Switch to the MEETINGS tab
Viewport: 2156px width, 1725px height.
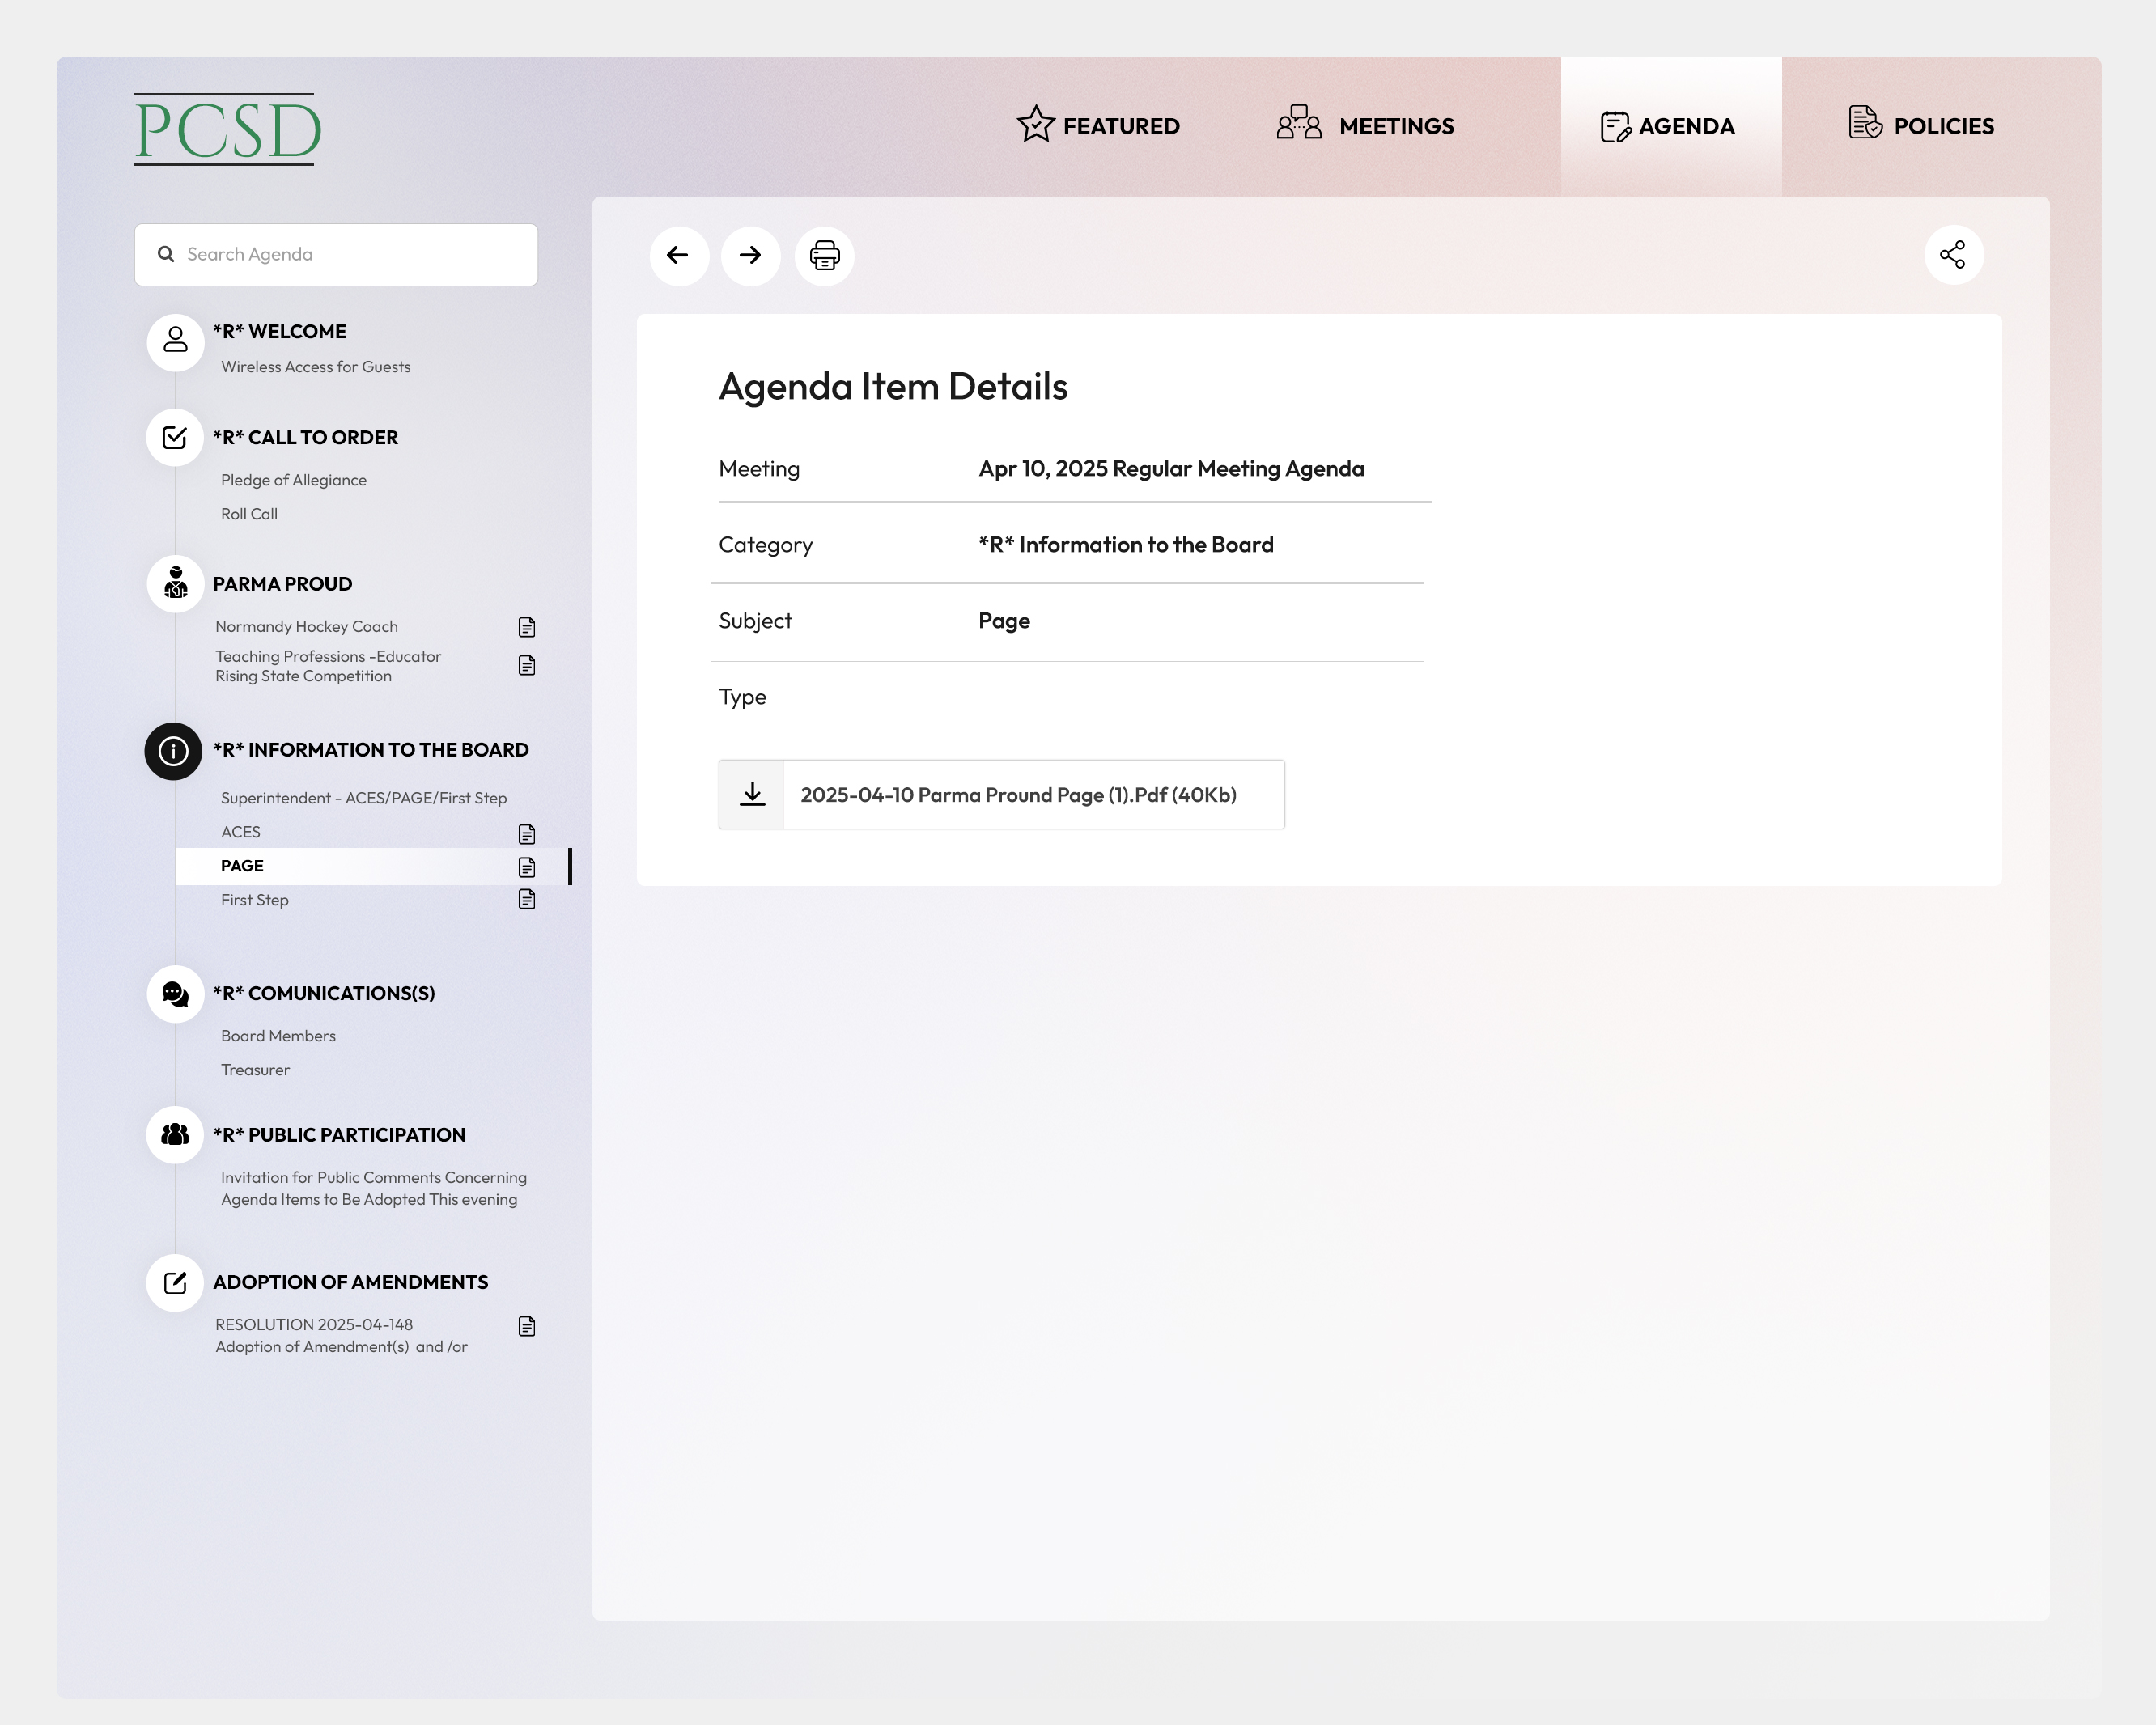click(x=1365, y=126)
